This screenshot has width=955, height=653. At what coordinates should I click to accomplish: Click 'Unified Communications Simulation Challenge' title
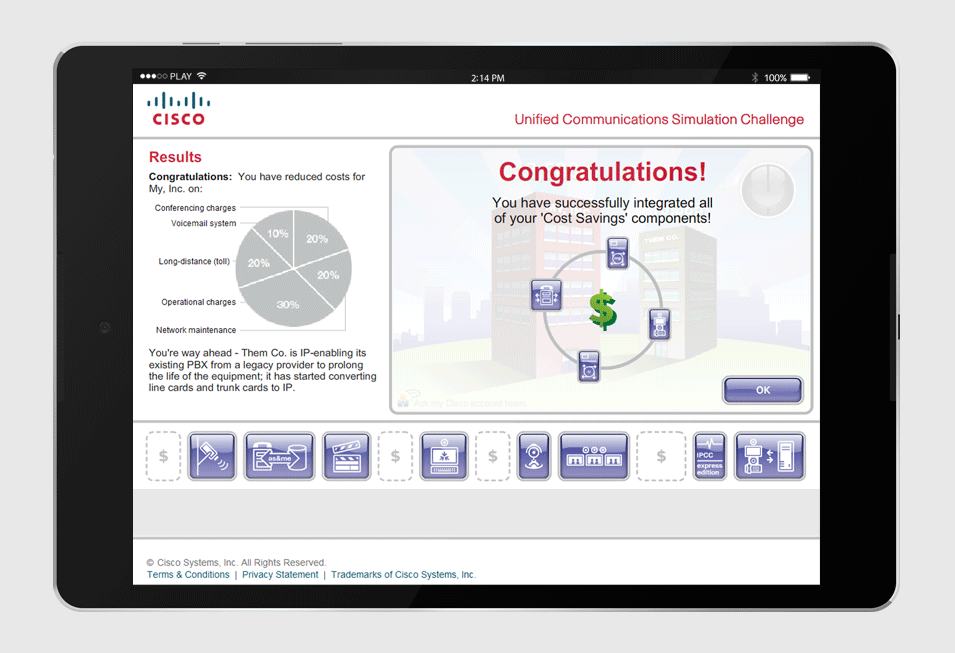coord(659,119)
